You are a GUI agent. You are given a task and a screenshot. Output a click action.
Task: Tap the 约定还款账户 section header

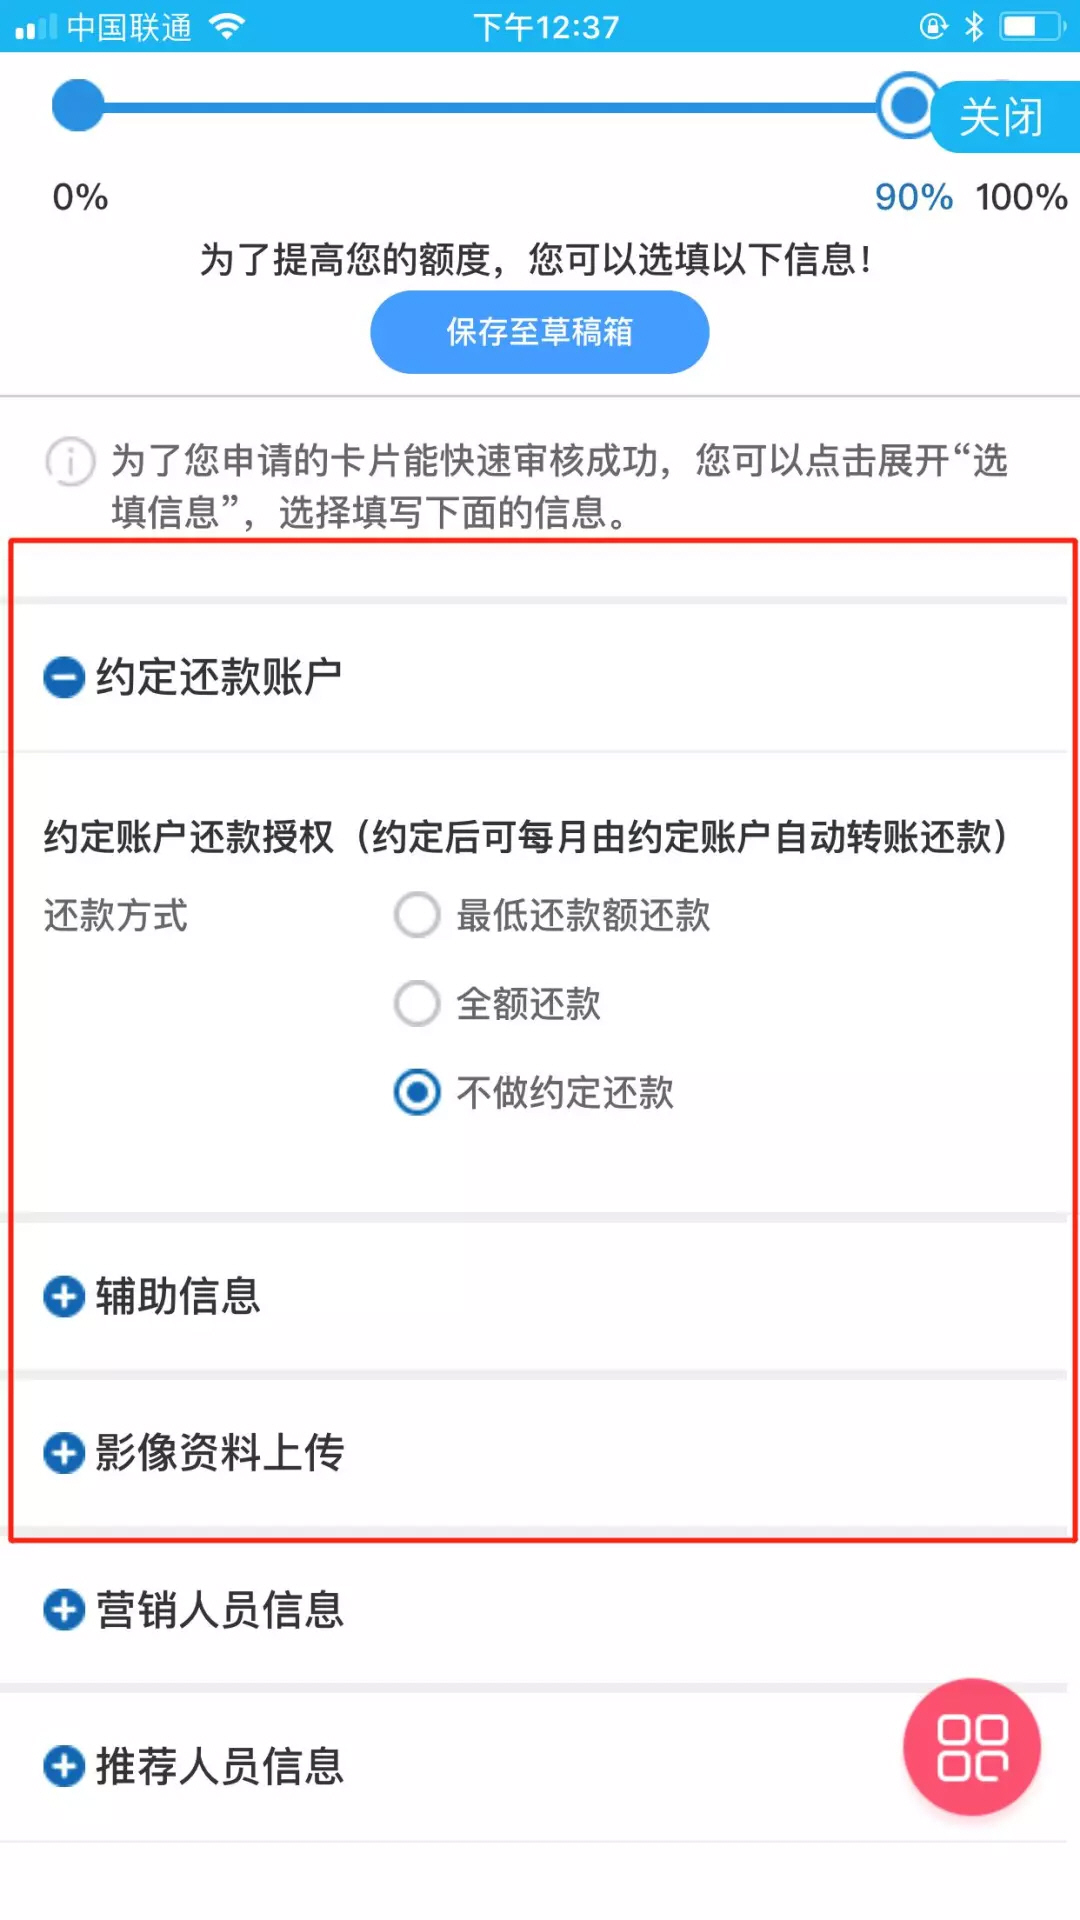click(x=219, y=677)
